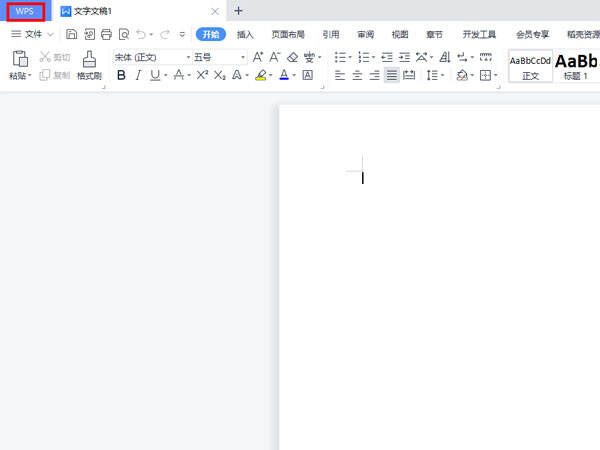Toggle Bold formatting
600x450 pixels.
(121, 75)
